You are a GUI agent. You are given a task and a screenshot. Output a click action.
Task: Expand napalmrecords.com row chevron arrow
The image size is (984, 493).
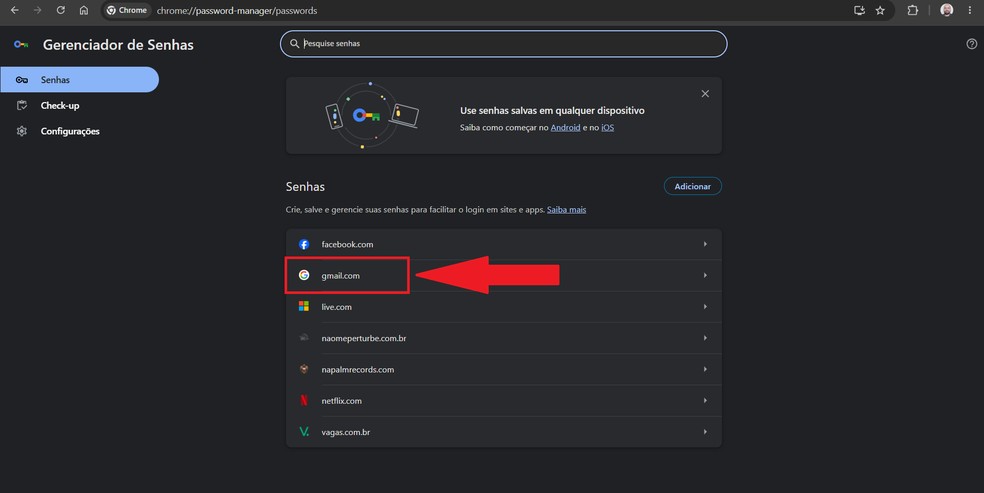(x=705, y=369)
